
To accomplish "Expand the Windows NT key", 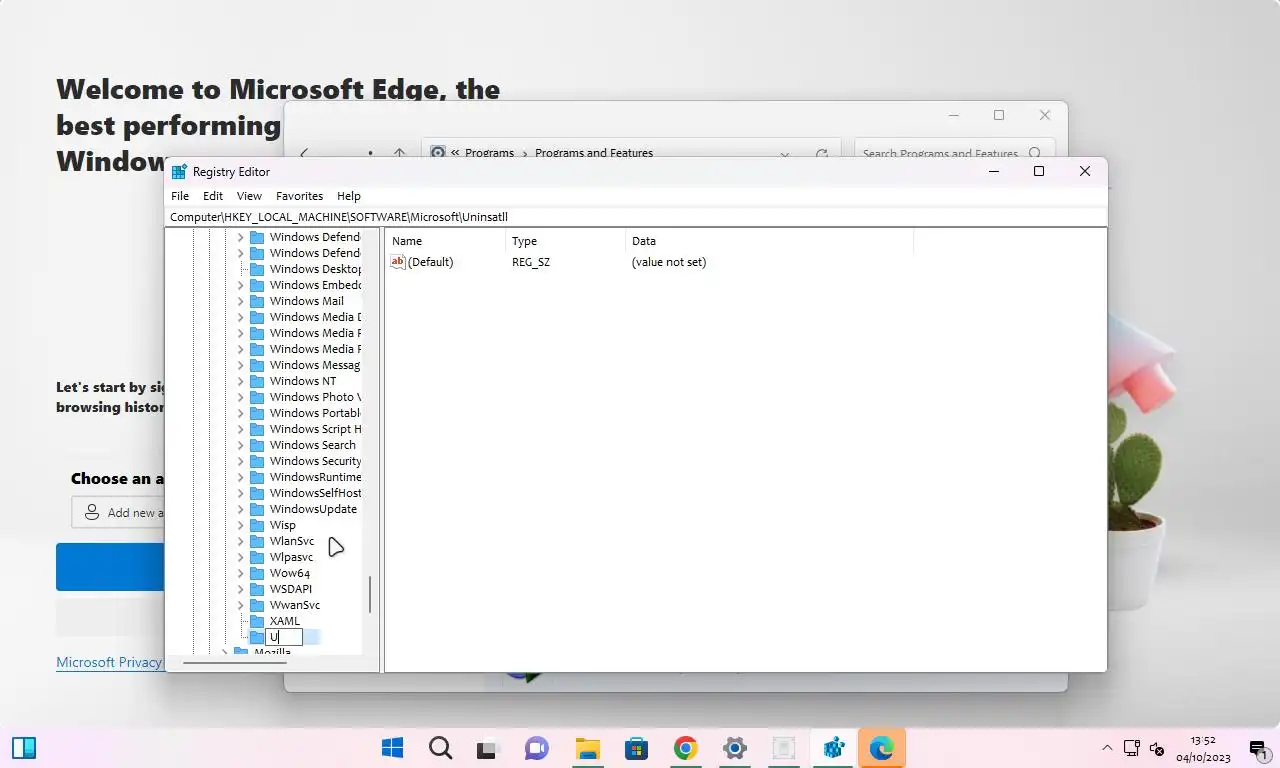I will click(240, 381).
